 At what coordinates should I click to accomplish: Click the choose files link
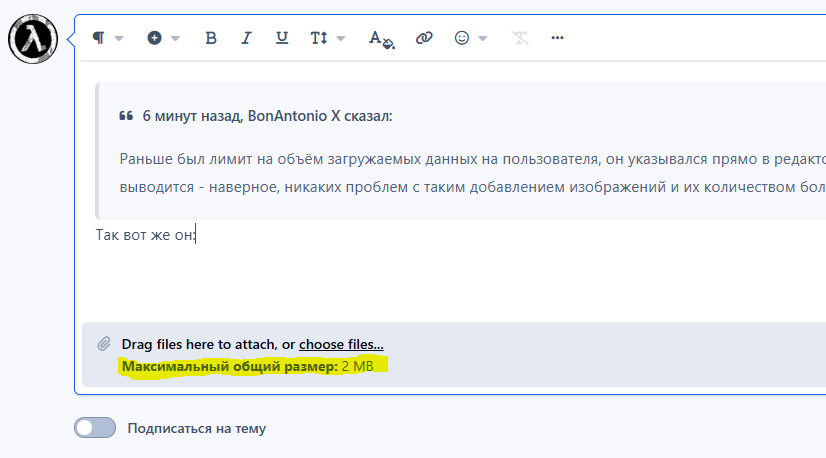(x=341, y=344)
